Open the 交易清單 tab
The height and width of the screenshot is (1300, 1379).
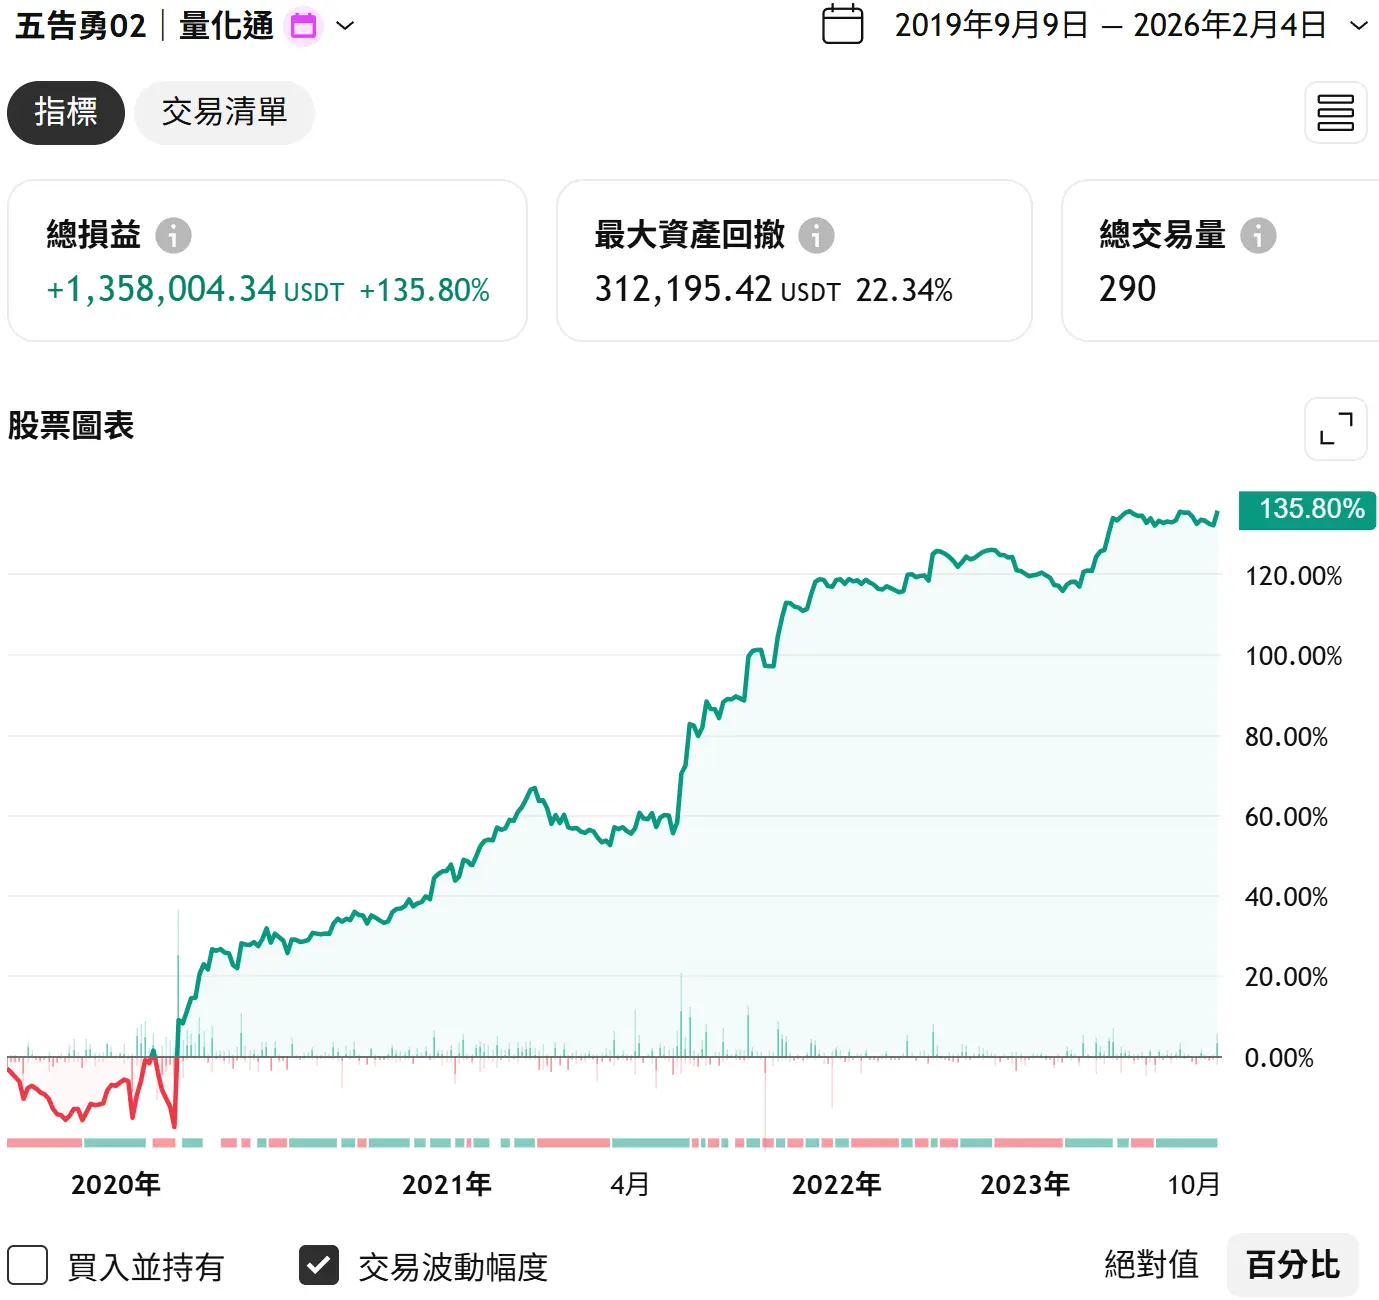click(224, 113)
